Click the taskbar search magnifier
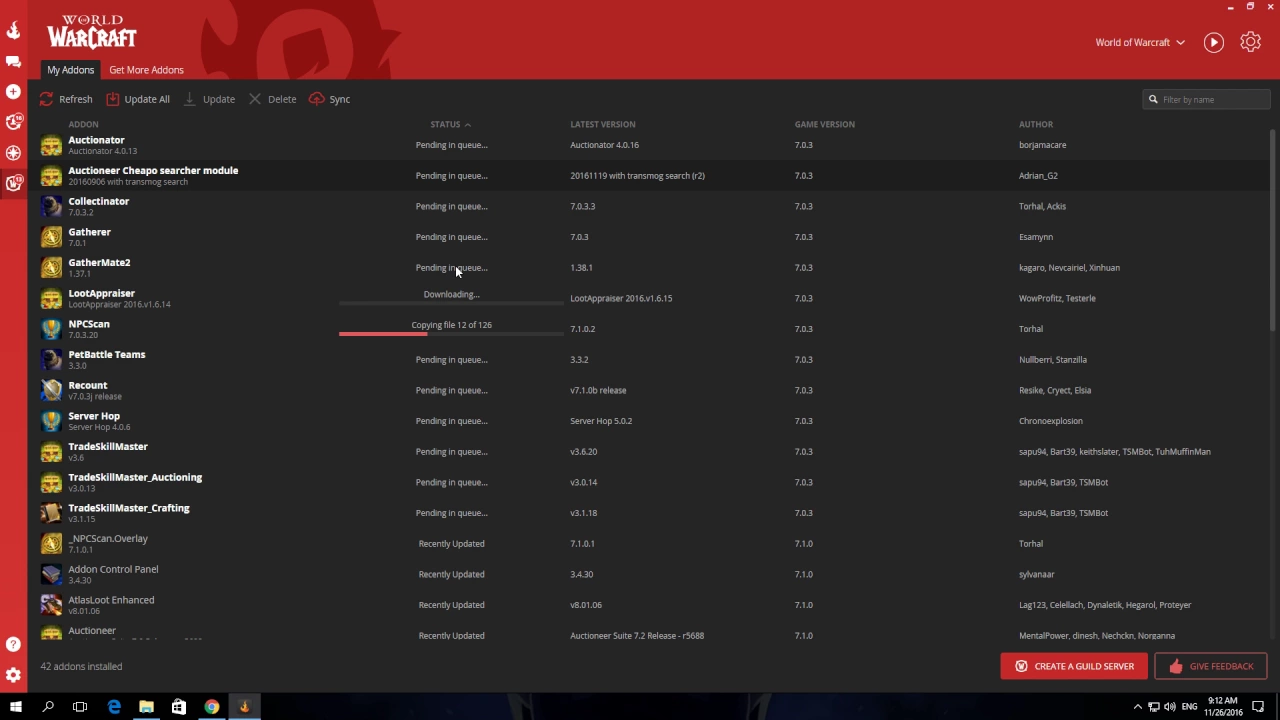This screenshot has width=1280, height=720. click(47, 707)
